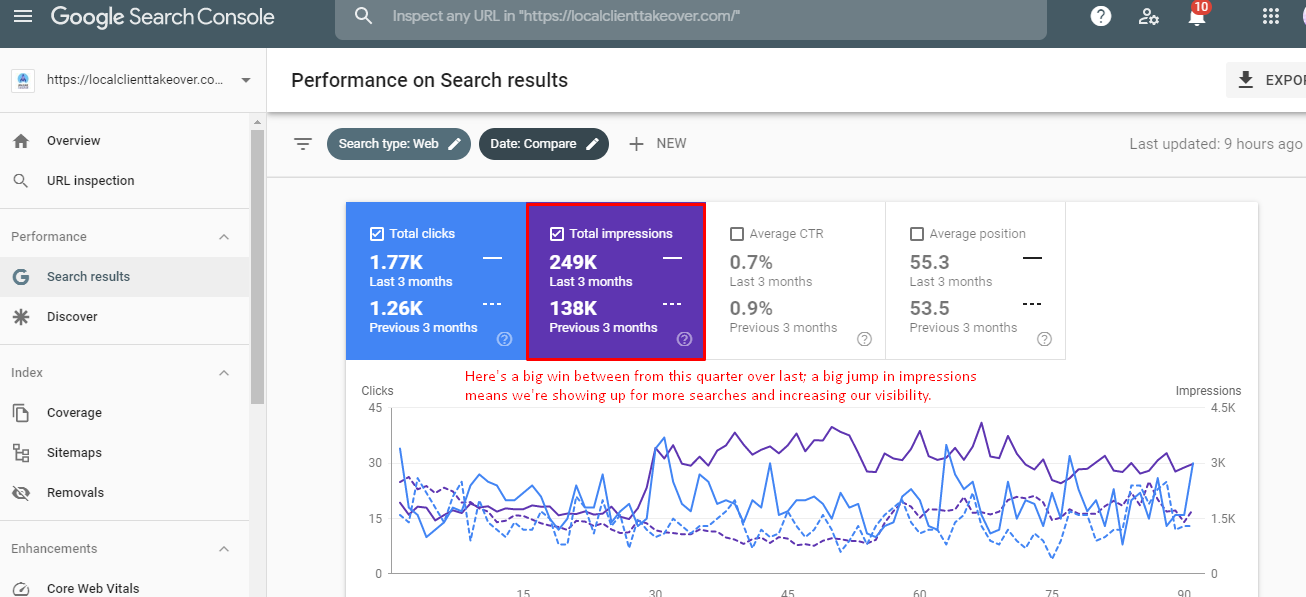Screen dimensions: 1306x597
Task: Click the sidebar vertical scrollbar
Action: (x=258, y=265)
